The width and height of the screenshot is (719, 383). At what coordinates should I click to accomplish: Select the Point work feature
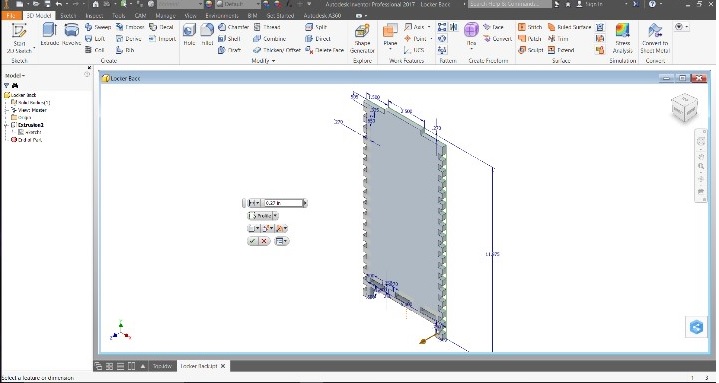415,39
